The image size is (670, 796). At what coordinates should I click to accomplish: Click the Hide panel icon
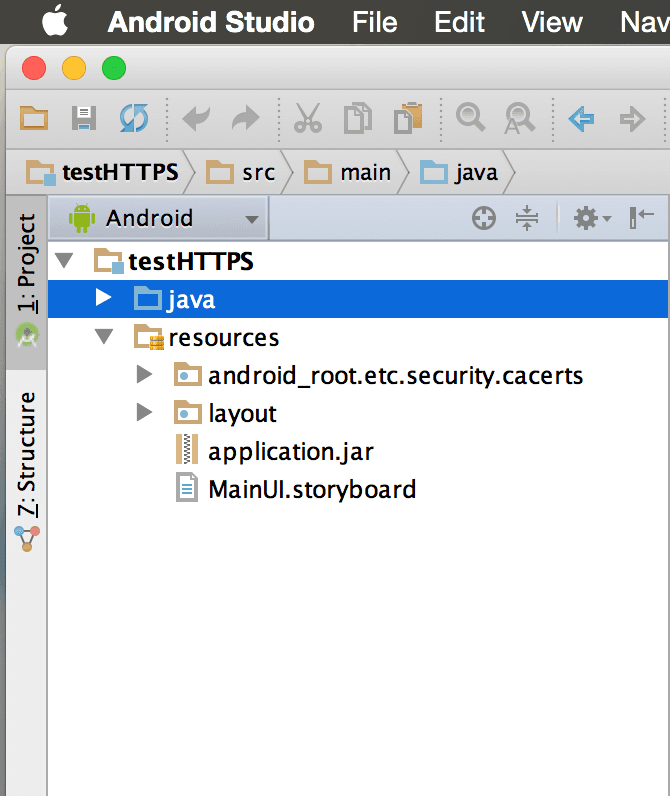[x=641, y=218]
